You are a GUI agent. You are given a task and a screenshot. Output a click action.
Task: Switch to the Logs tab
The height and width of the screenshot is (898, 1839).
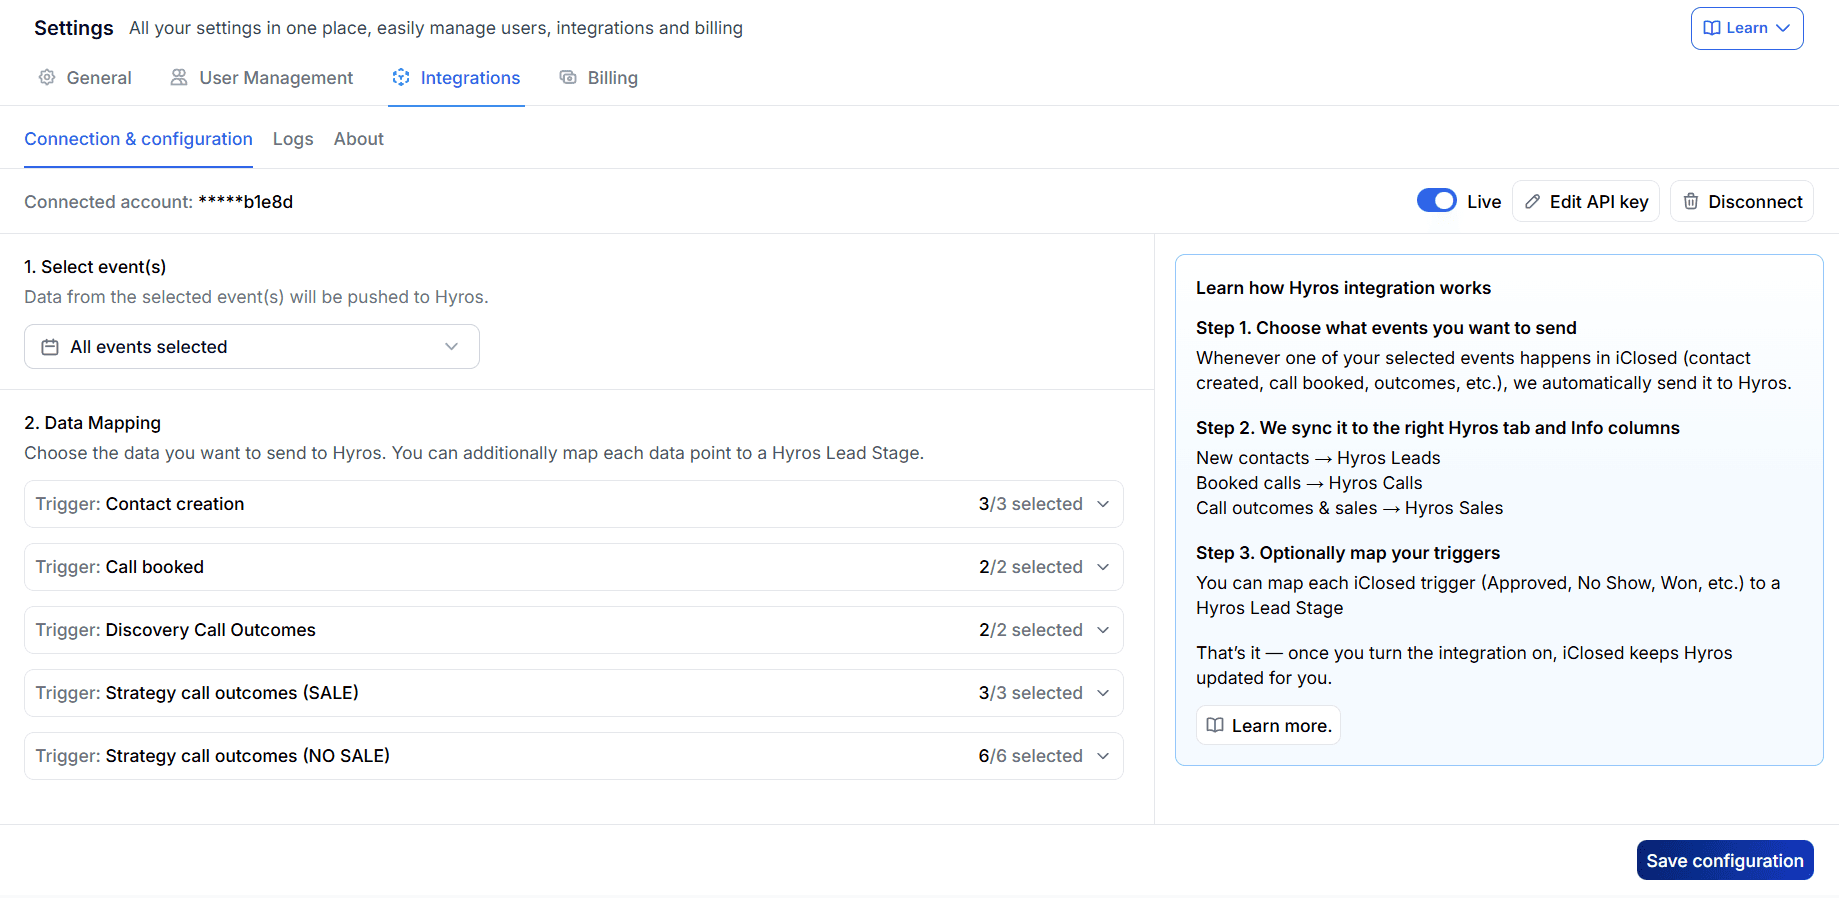293,139
